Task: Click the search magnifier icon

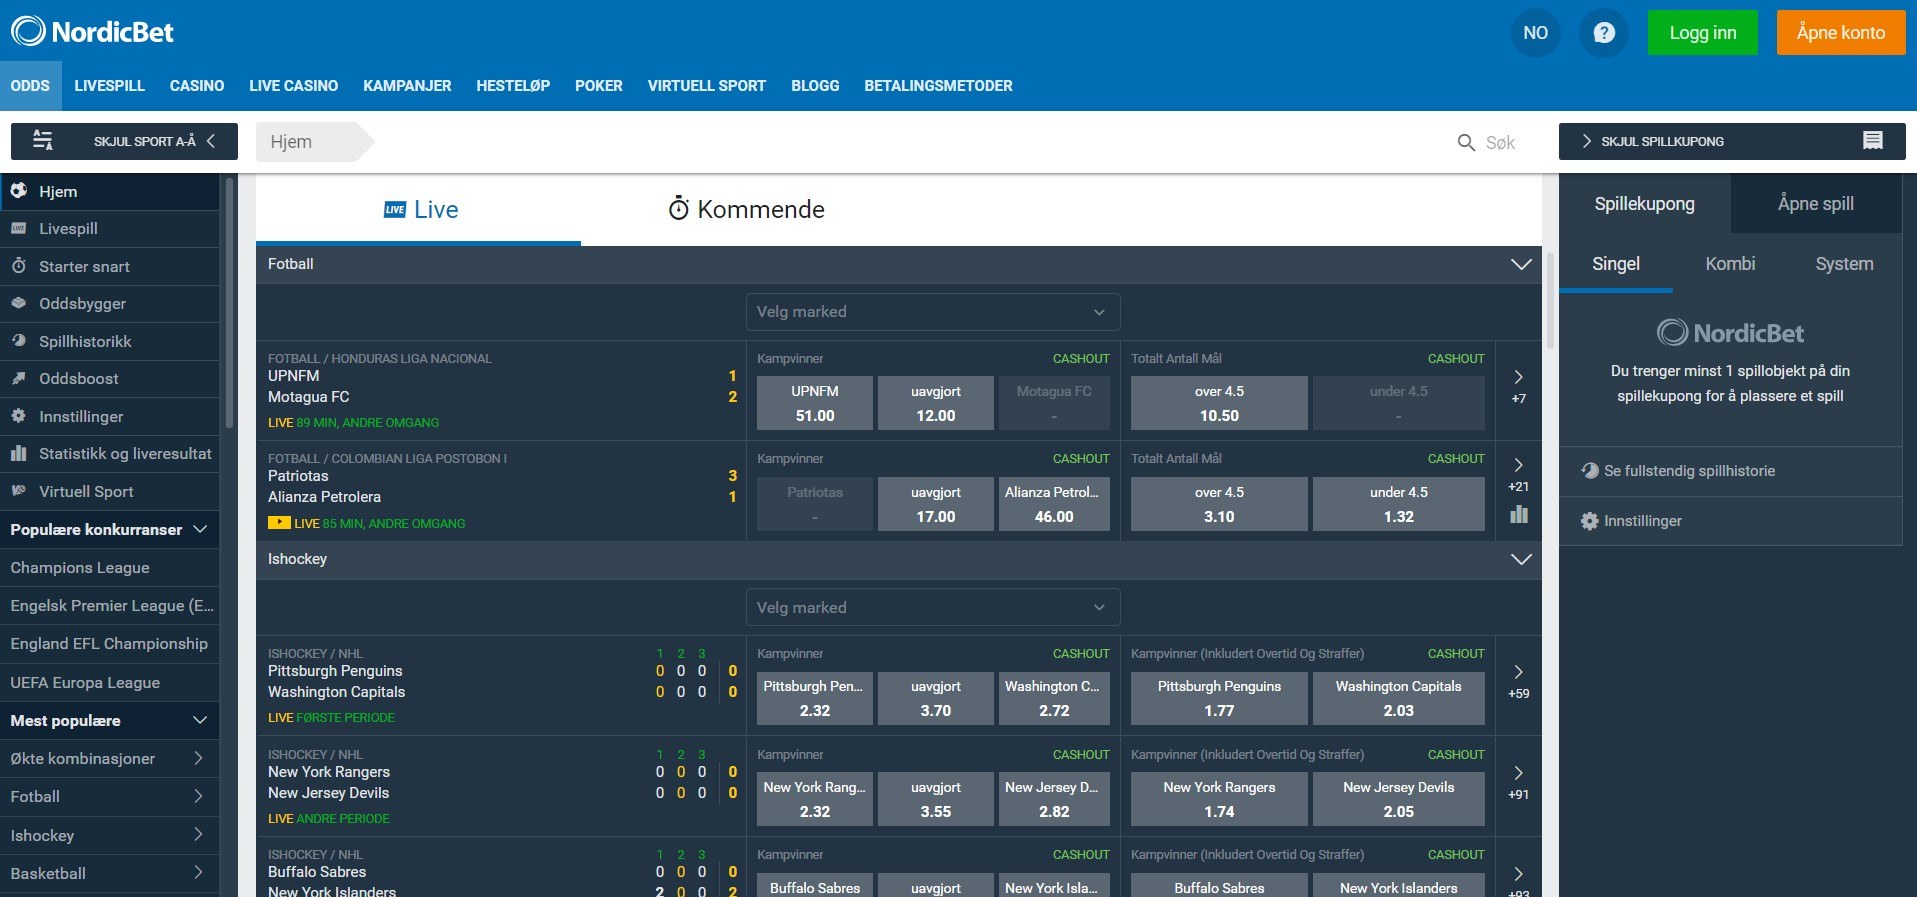Action: (1466, 143)
